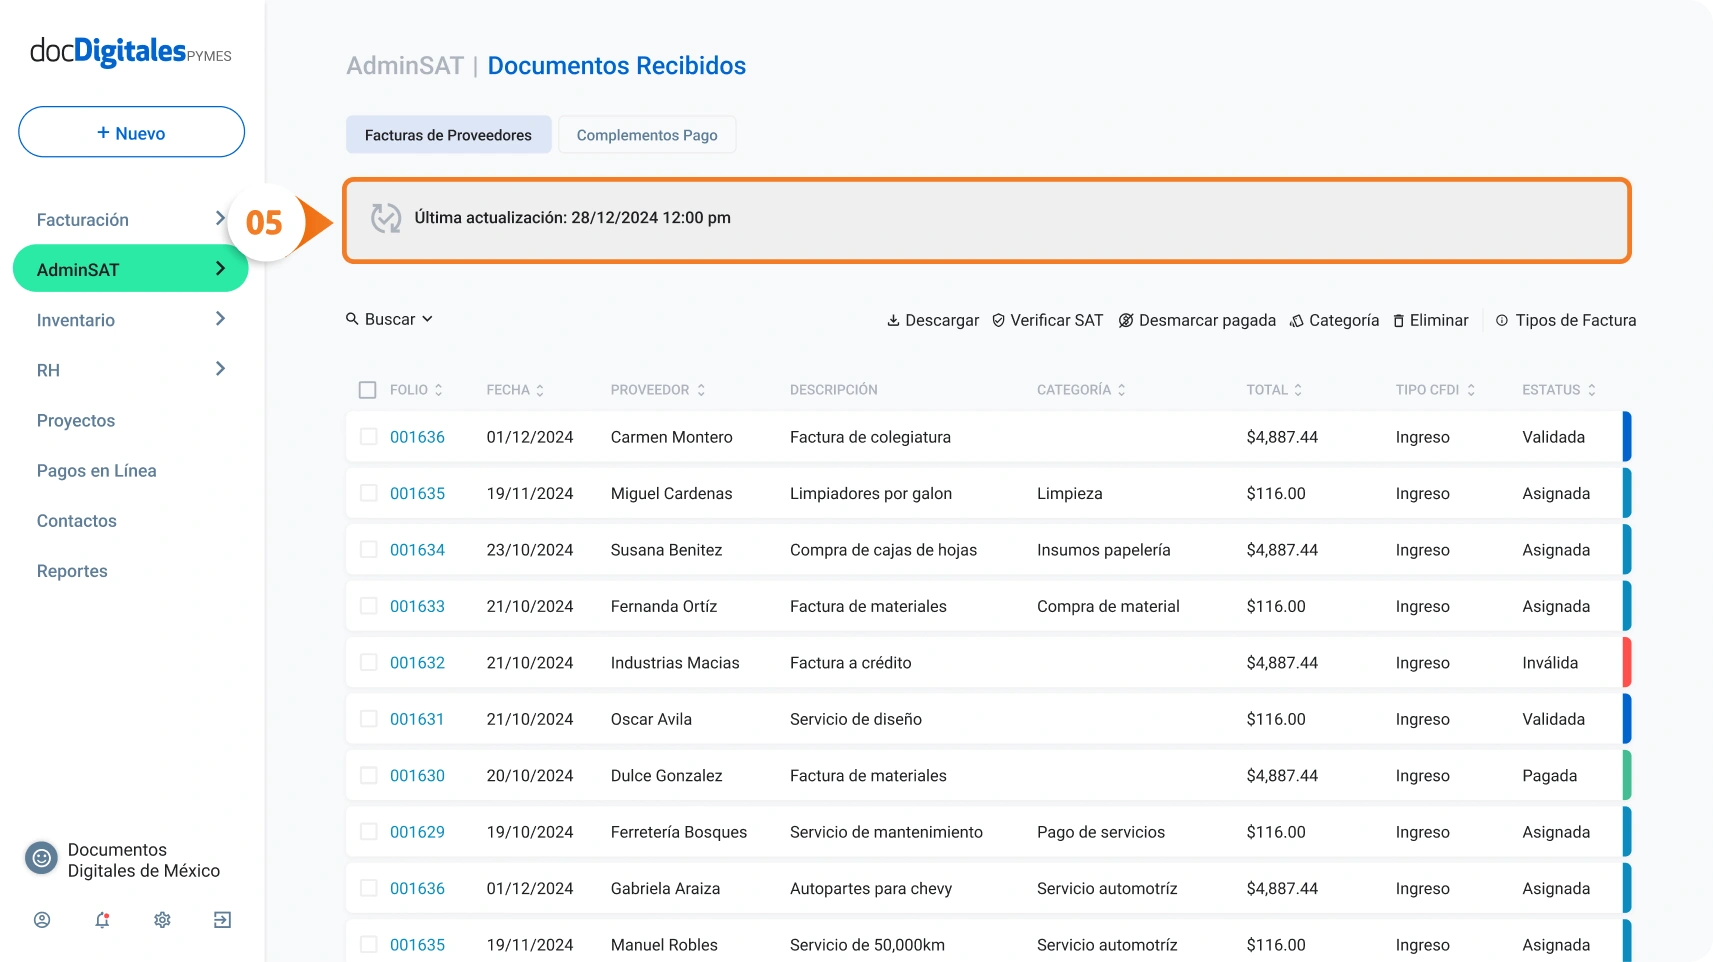Open the settings gear icon
The height and width of the screenshot is (962, 1713).
[162, 920]
